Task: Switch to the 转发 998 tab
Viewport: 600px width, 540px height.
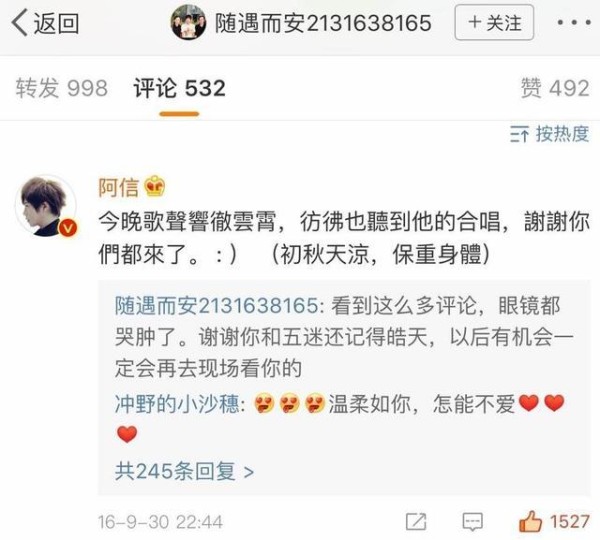Action: (62, 88)
